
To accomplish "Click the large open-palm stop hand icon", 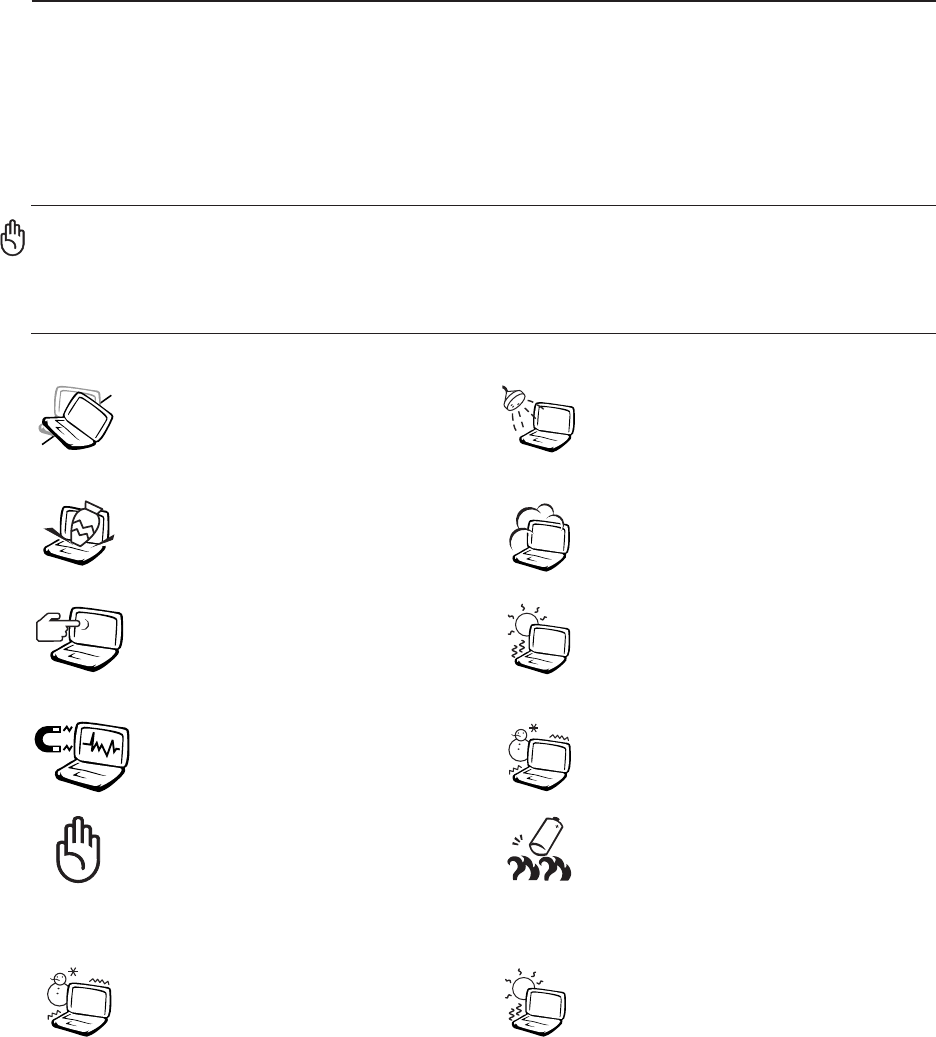I will tap(78, 850).
